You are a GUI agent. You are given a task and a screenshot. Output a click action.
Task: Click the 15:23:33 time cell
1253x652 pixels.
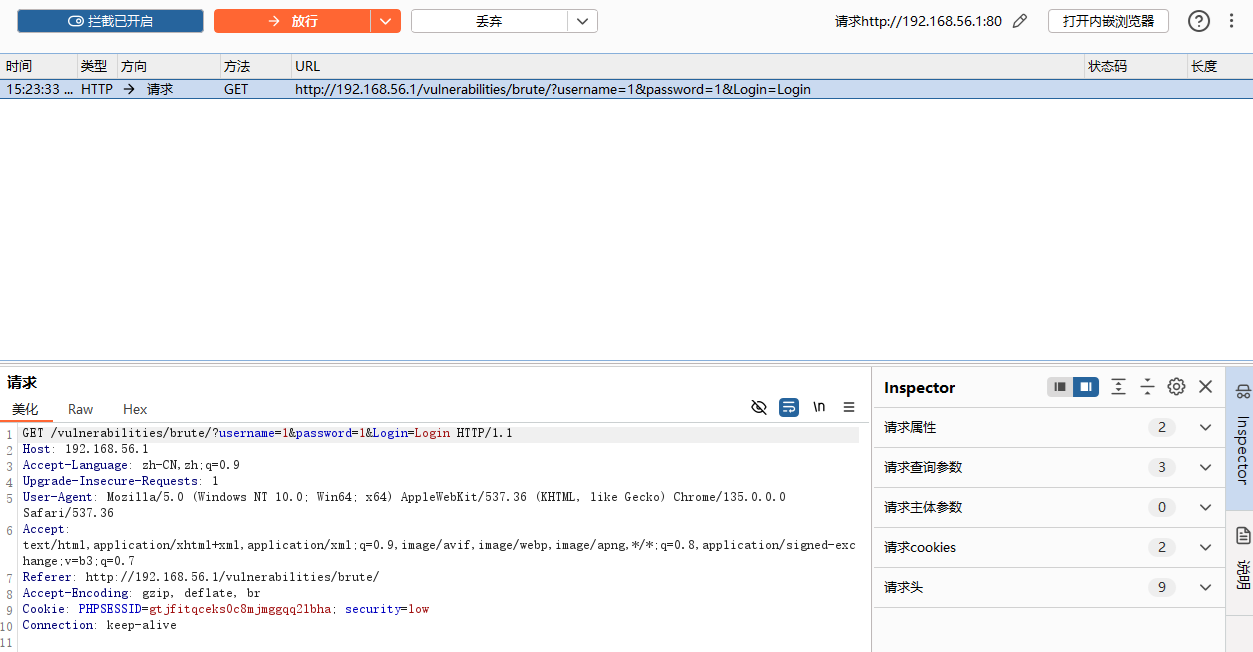tap(38, 89)
